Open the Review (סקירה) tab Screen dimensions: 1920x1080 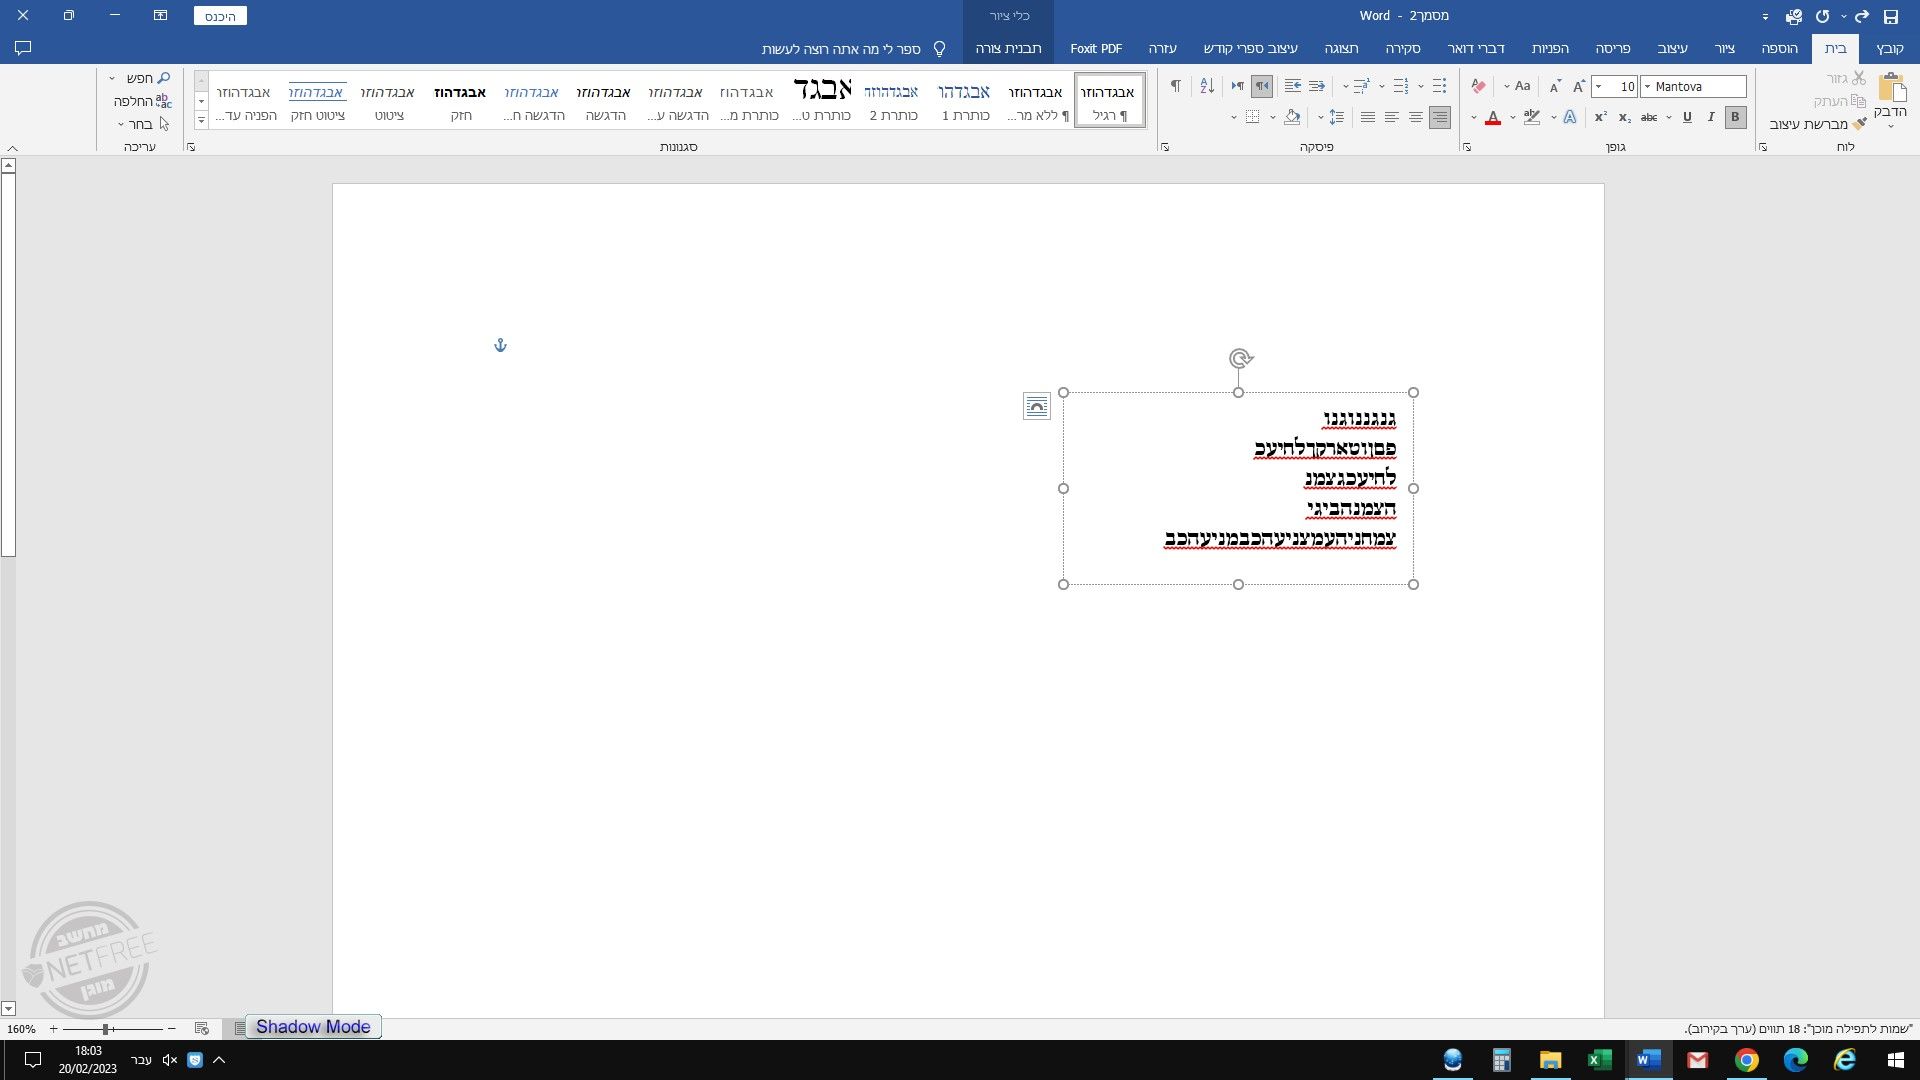[x=1403, y=48]
